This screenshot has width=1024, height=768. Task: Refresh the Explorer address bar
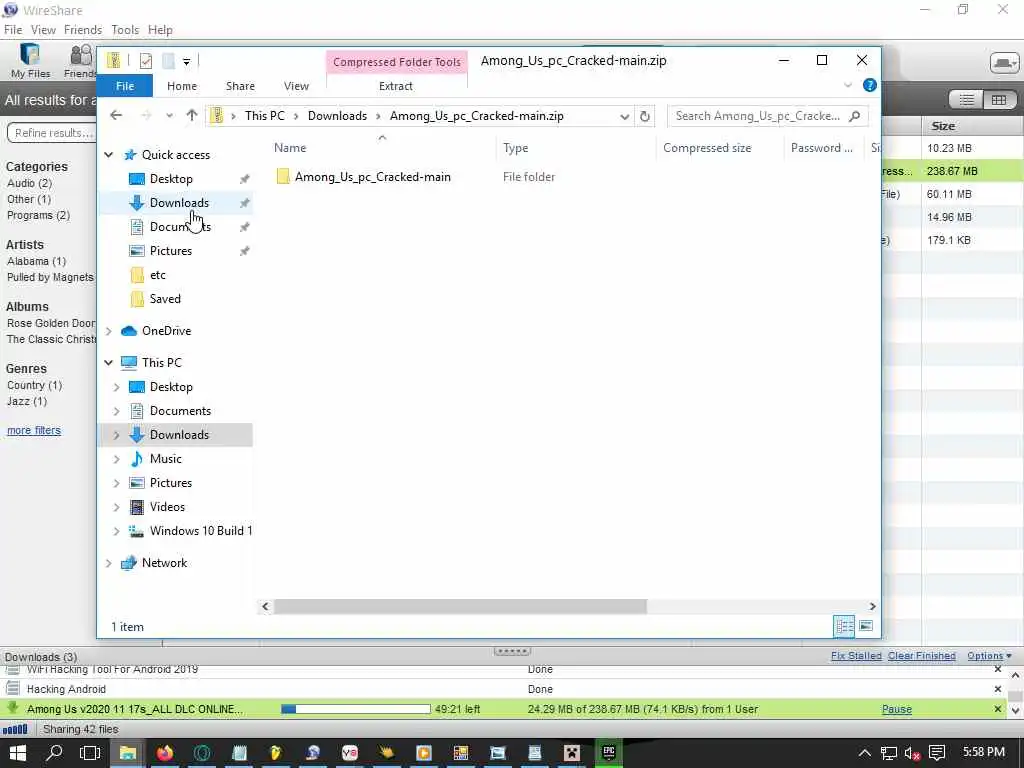coord(645,116)
